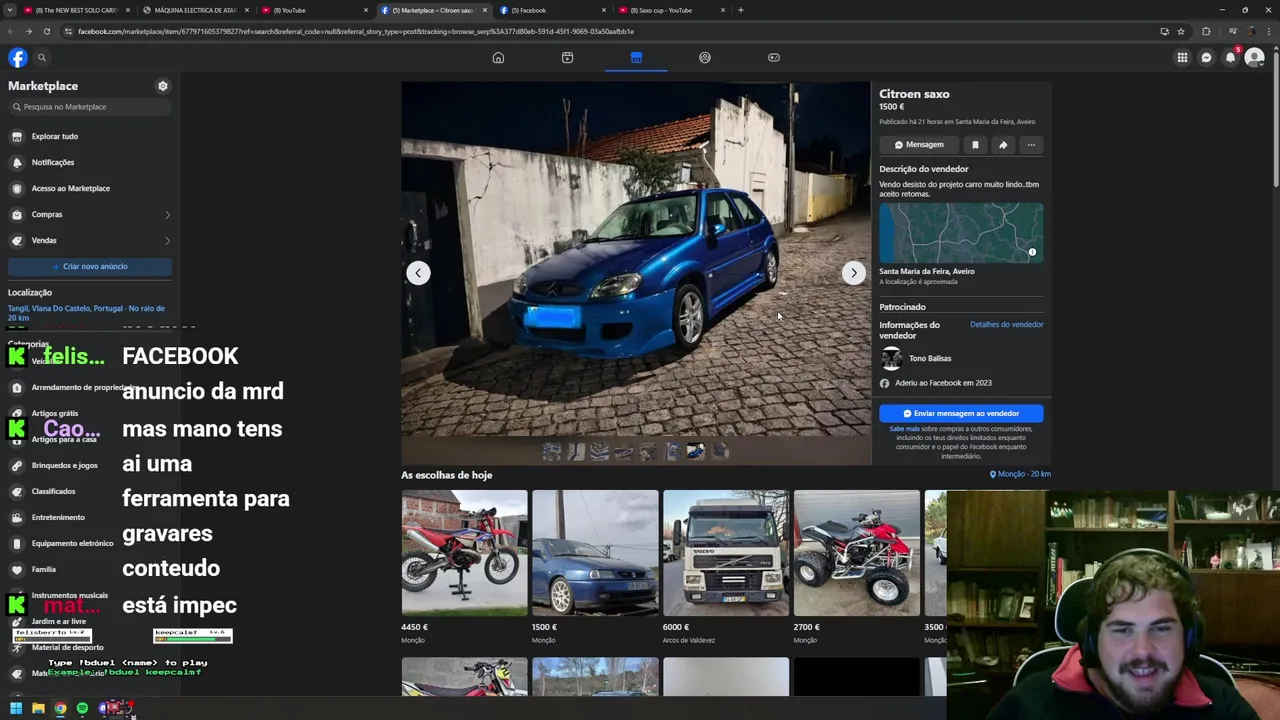This screenshot has height=720, width=1280.
Task: Open the Entretenimento category
Action: 58,517
